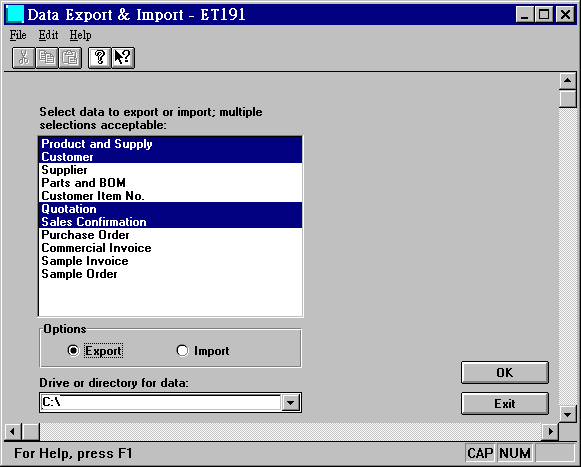This screenshot has height=467, width=581.
Task: Open the File menu
Action: pyautogui.click(x=18, y=35)
